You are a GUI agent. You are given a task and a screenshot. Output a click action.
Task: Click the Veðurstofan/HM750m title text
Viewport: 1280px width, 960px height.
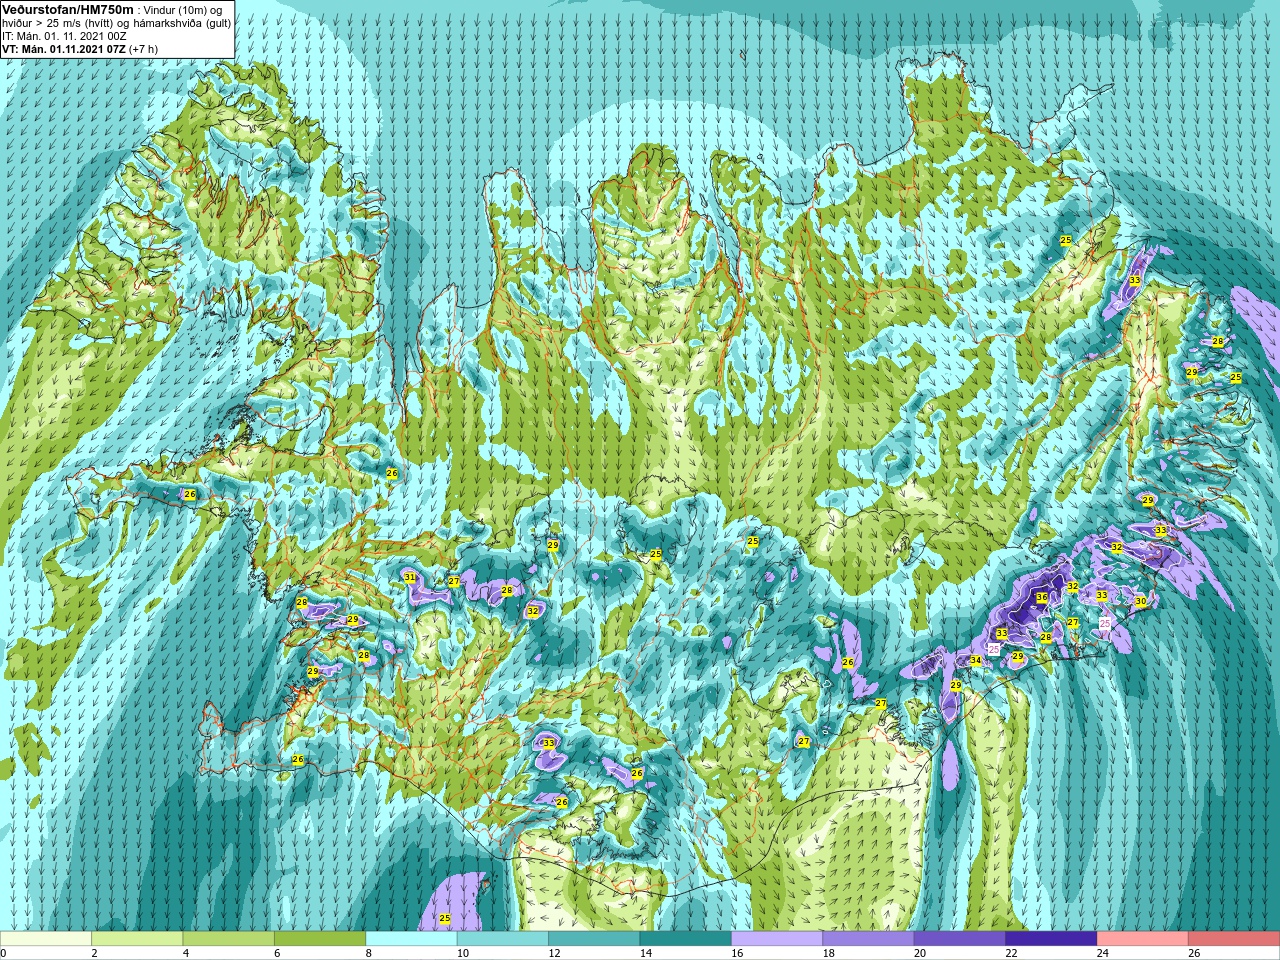[68, 9]
